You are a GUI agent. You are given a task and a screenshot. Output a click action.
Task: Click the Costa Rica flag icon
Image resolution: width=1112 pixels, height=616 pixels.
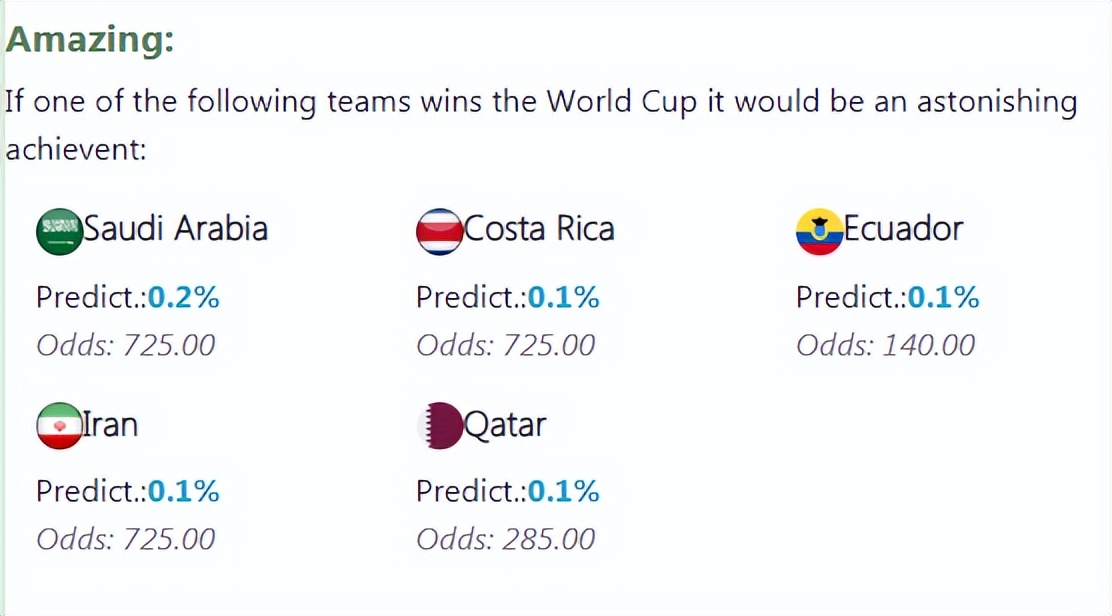tap(439, 231)
